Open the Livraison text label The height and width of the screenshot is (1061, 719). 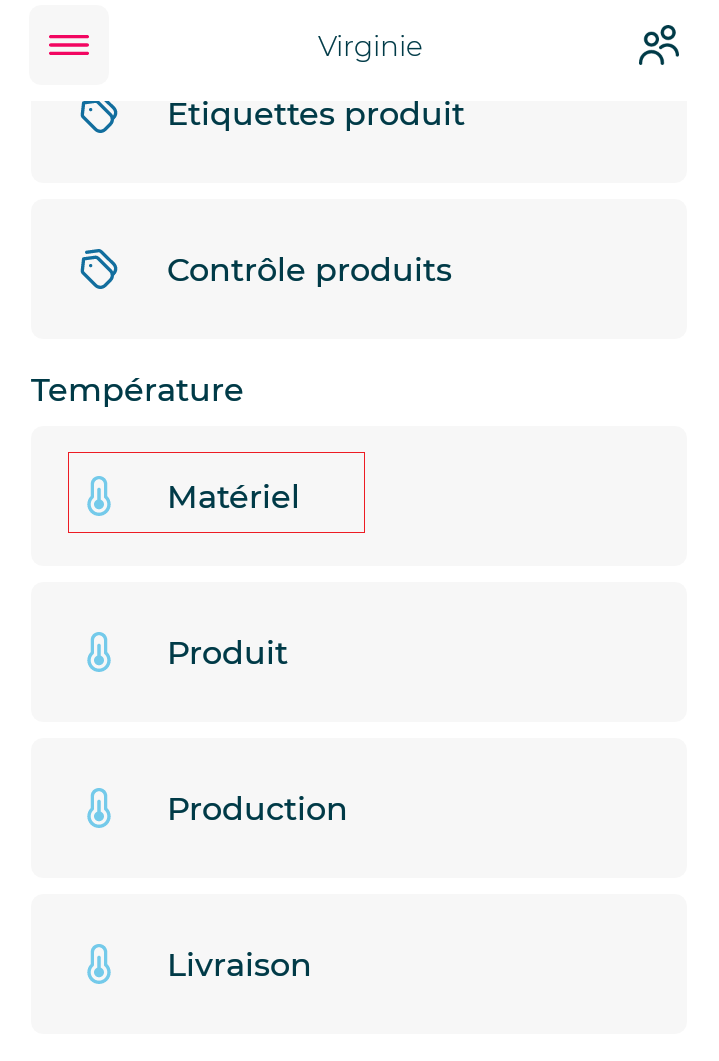(239, 965)
